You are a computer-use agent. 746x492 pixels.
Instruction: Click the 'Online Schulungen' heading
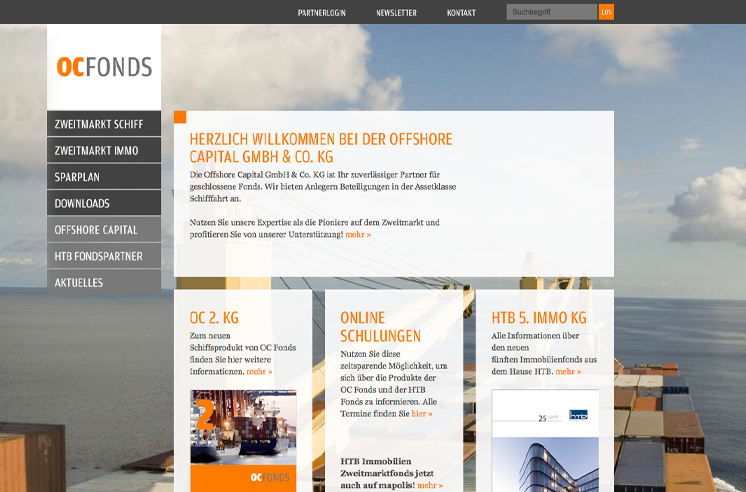click(x=381, y=326)
